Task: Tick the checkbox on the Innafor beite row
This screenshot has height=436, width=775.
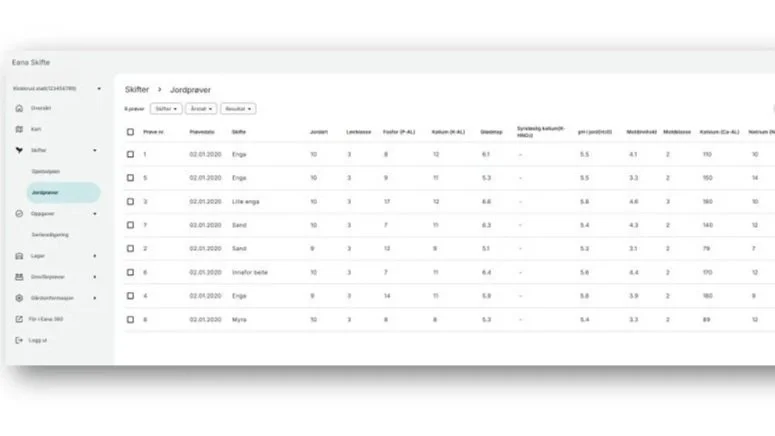Action: 130,272
